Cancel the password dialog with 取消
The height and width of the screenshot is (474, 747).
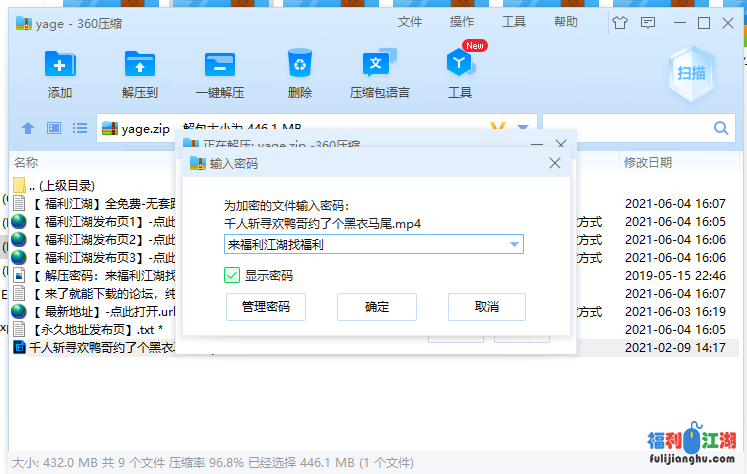pyautogui.click(x=487, y=306)
